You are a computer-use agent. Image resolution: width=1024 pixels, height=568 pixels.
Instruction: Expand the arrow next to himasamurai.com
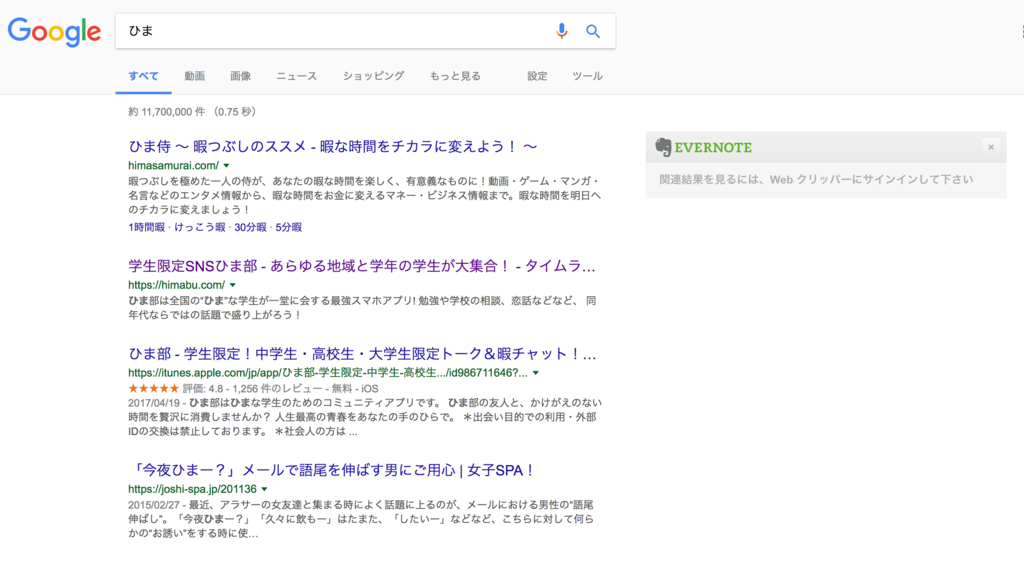point(227,166)
